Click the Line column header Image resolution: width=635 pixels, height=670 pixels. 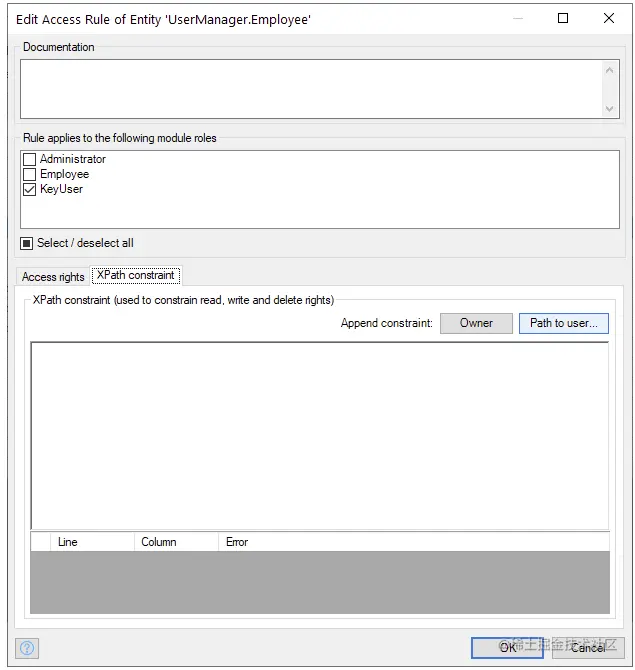point(92,542)
